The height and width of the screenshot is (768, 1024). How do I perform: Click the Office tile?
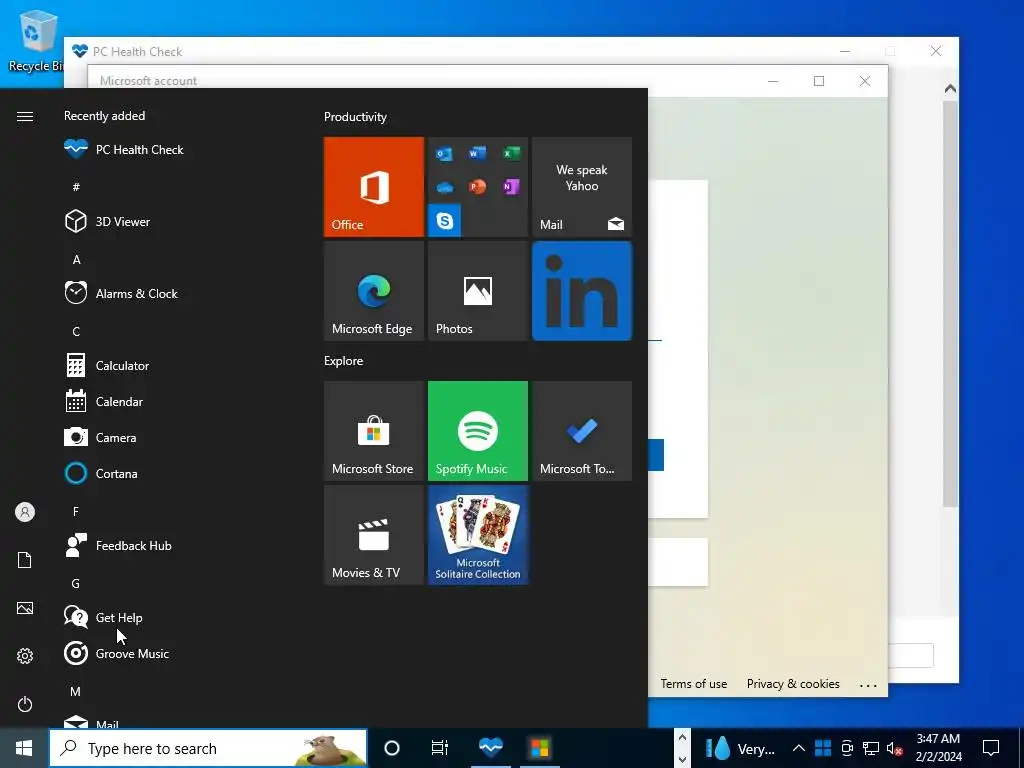click(374, 187)
